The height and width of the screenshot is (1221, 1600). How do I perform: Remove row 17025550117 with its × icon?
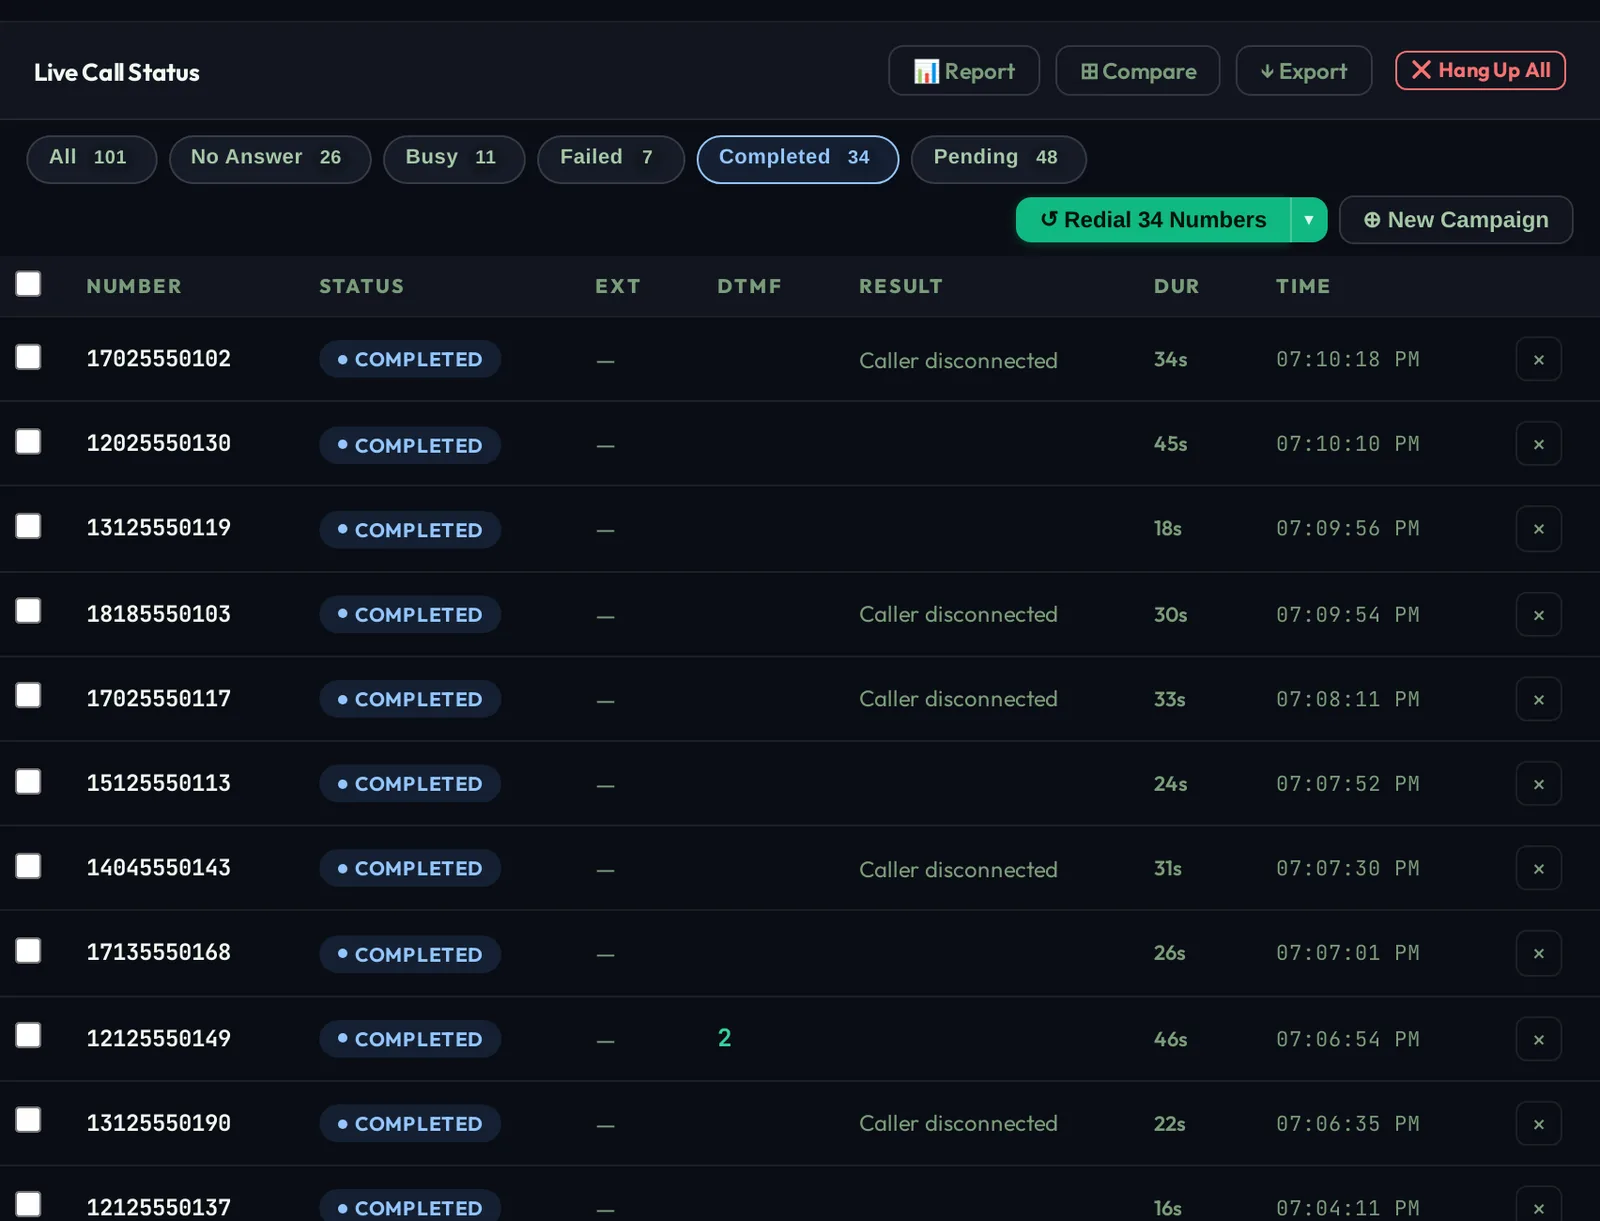[x=1538, y=700]
